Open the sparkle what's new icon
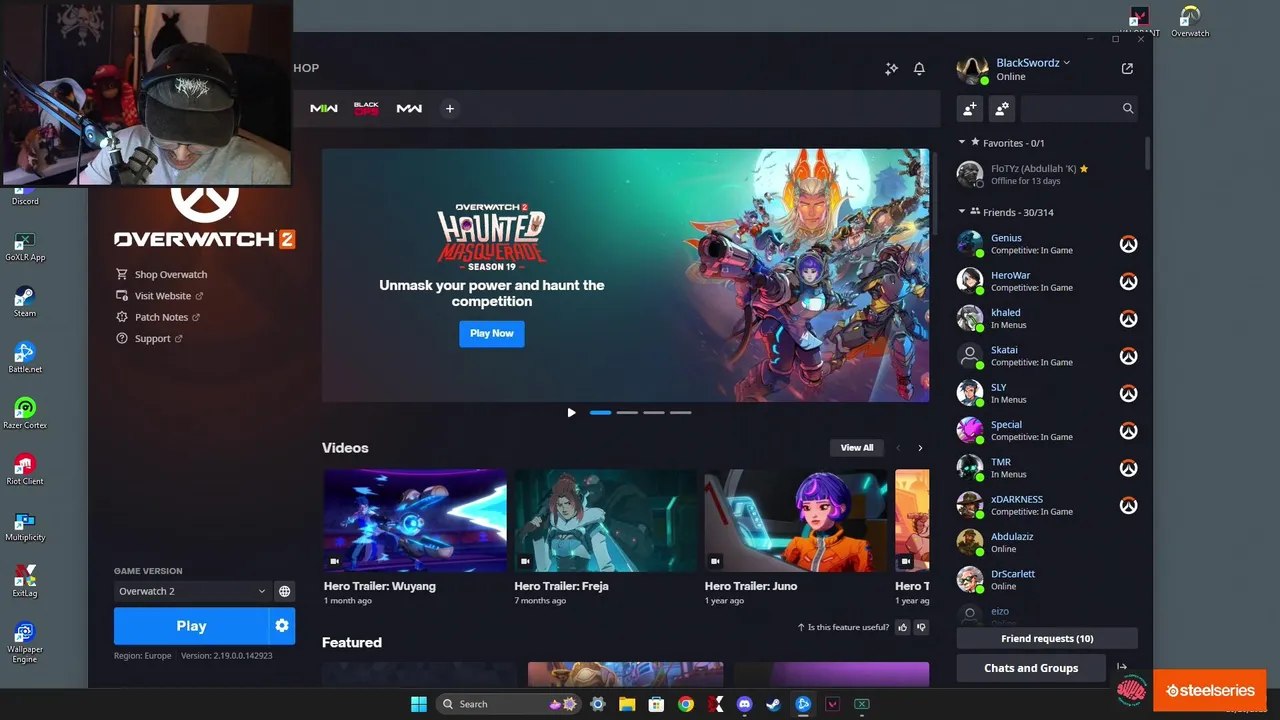1280x720 pixels. click(x=891, y=69)
